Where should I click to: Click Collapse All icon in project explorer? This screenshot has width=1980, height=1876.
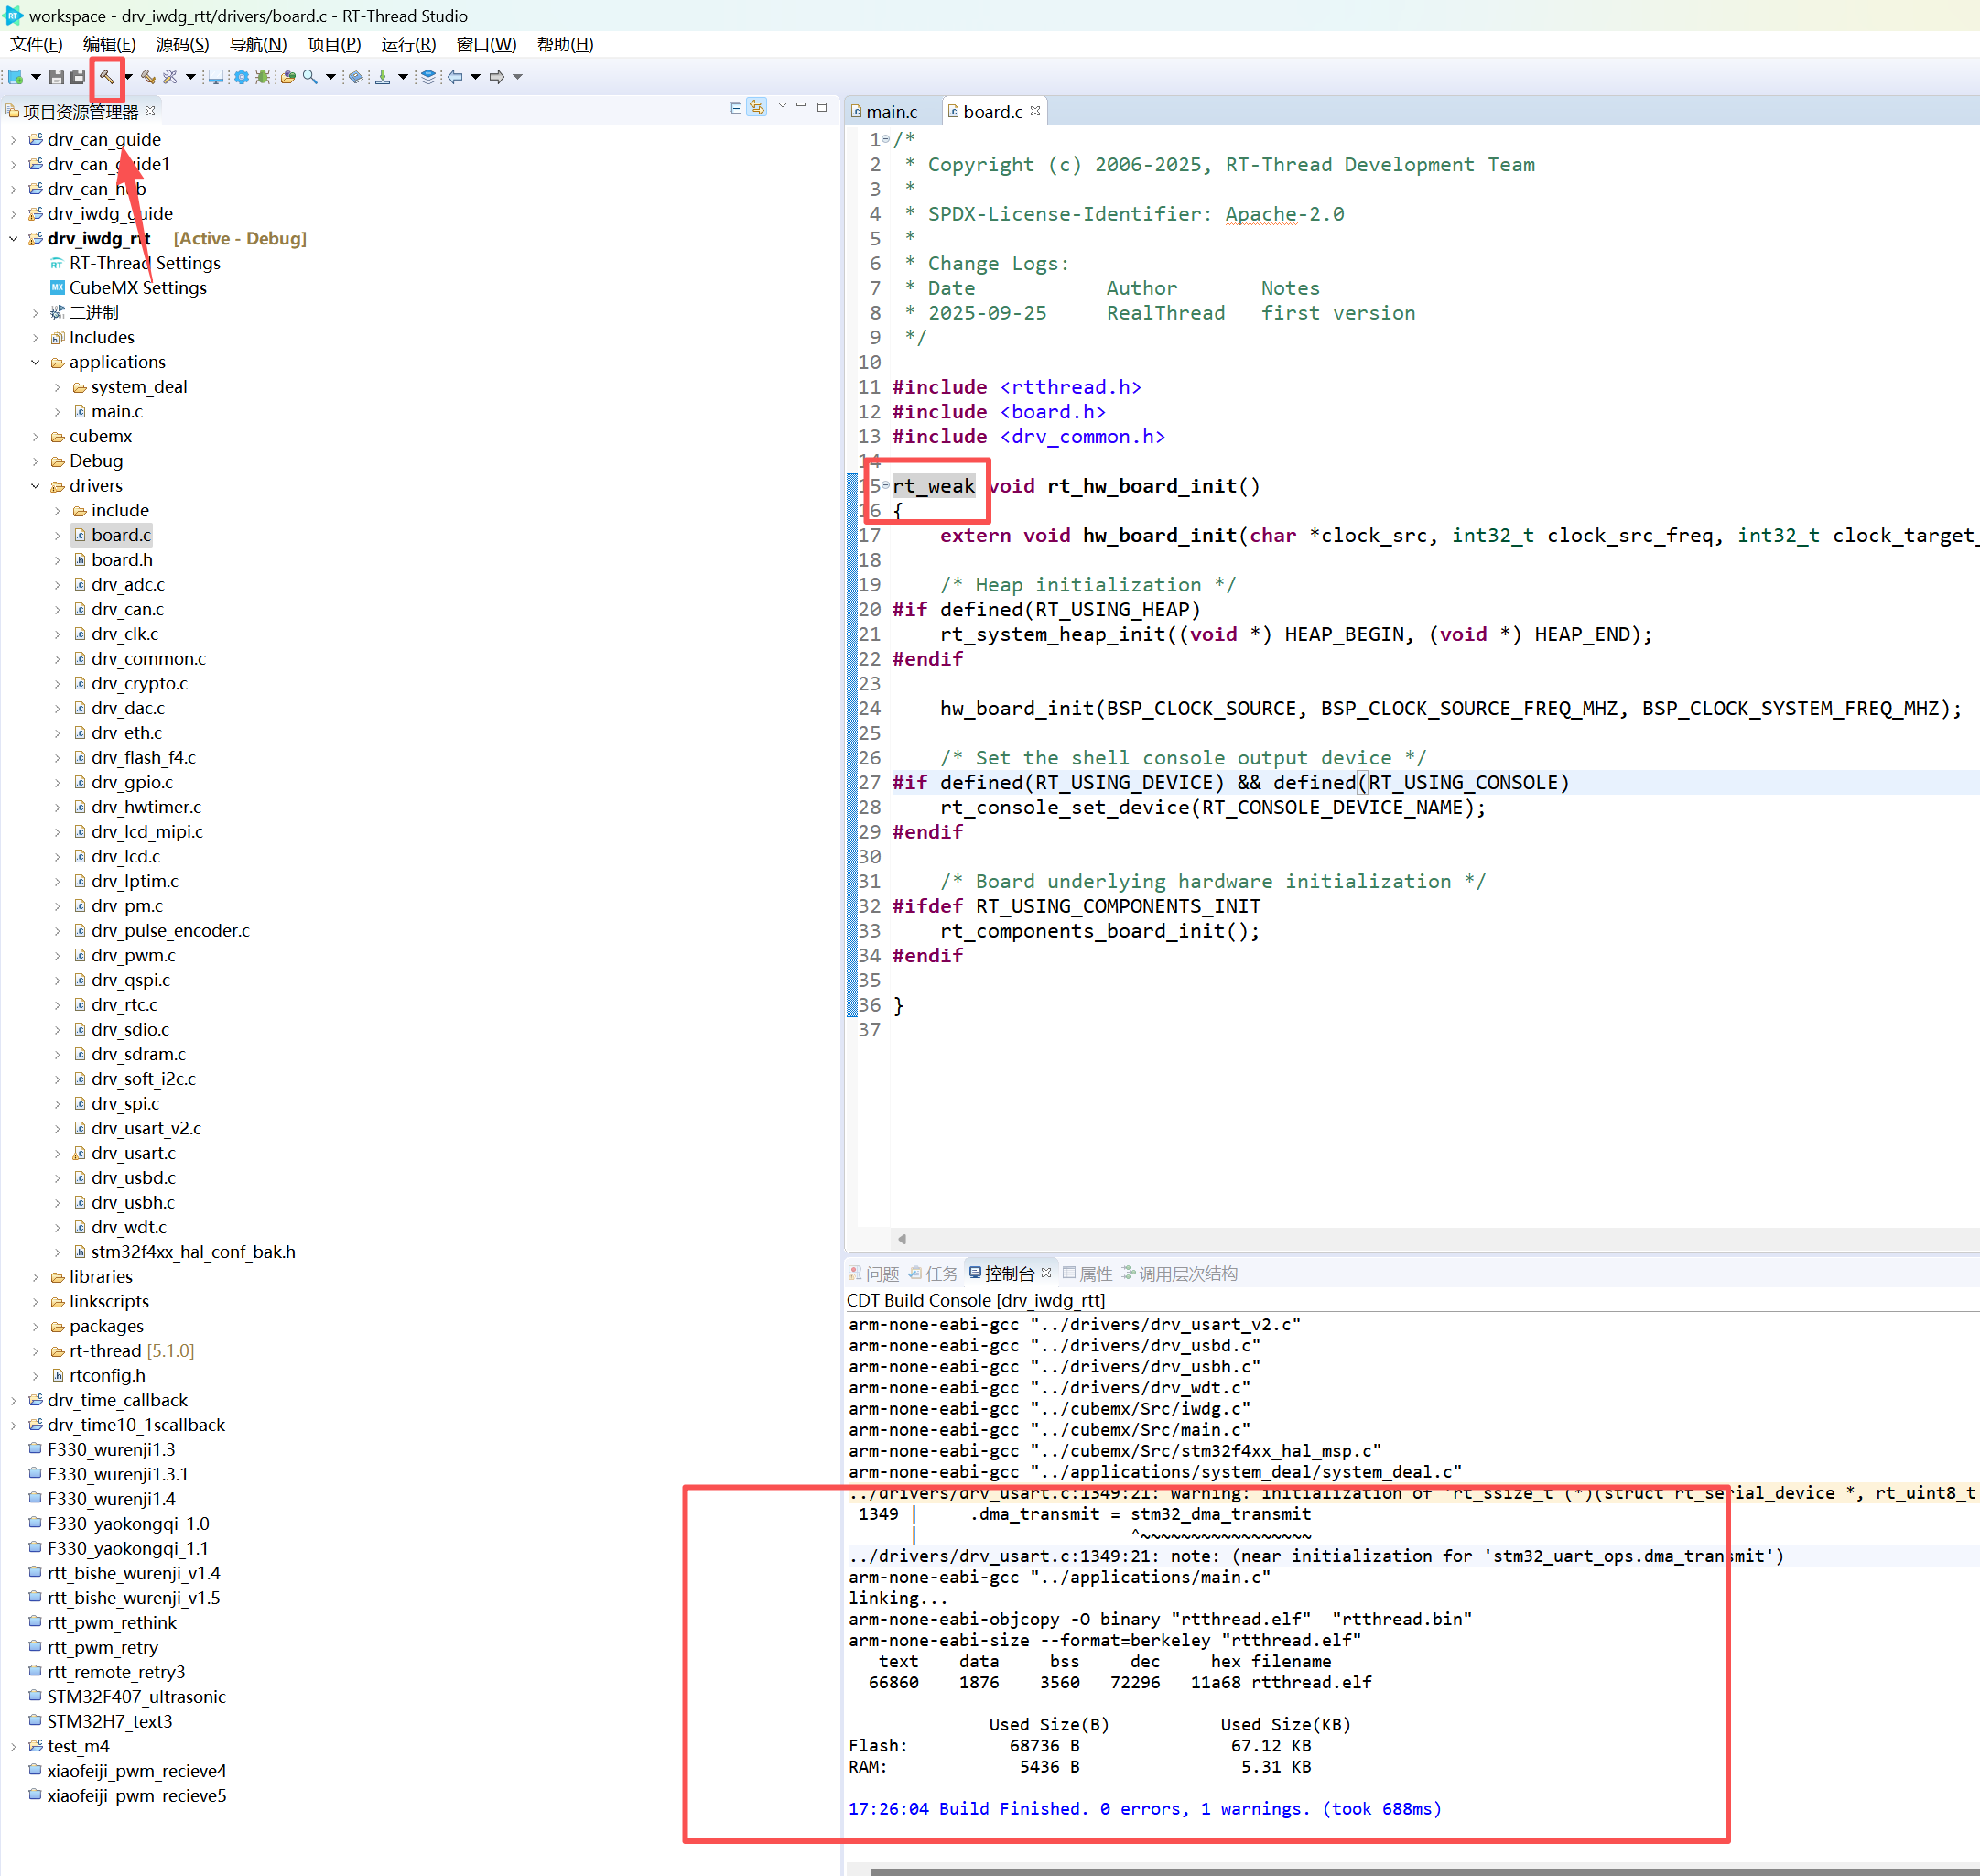pos(735,107)
